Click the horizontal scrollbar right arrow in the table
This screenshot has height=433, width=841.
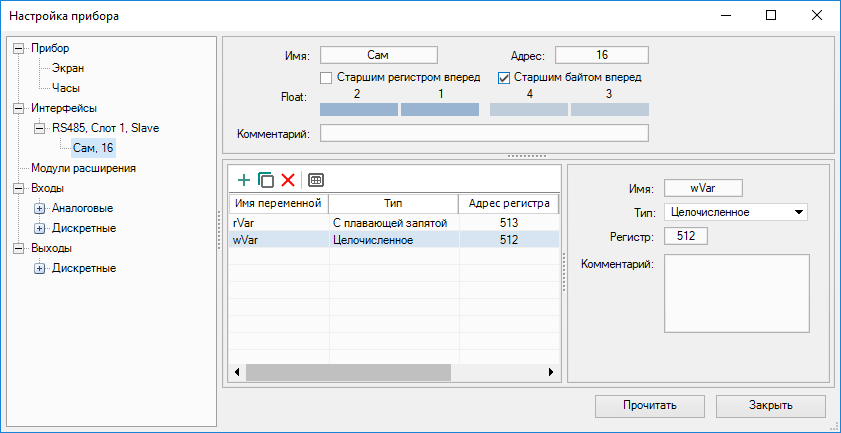[x=551, y=372]
